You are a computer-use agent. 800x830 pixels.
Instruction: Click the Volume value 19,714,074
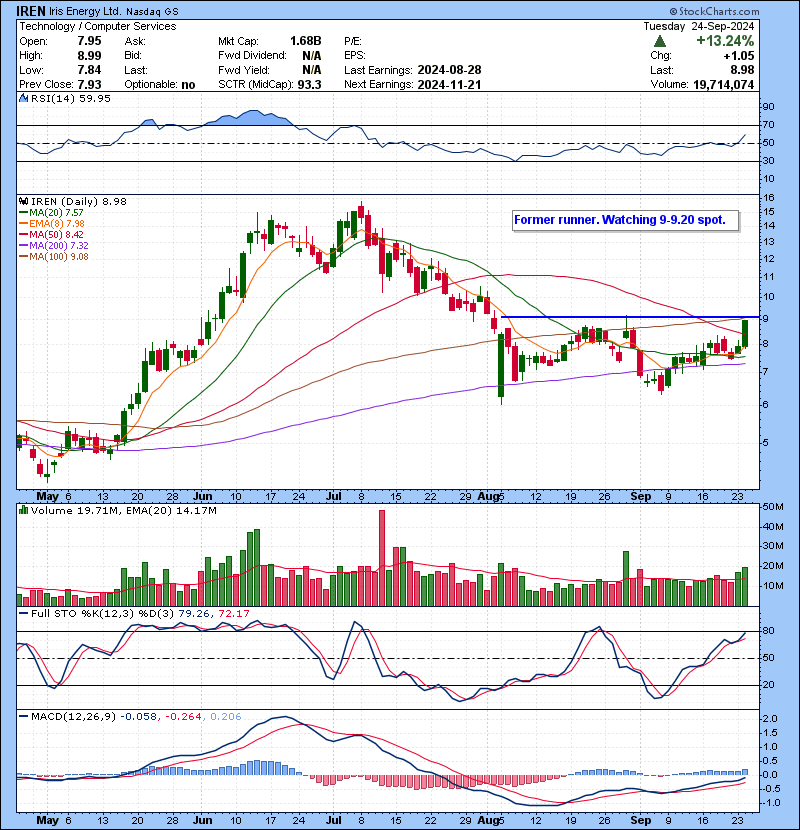pos(723,84)
